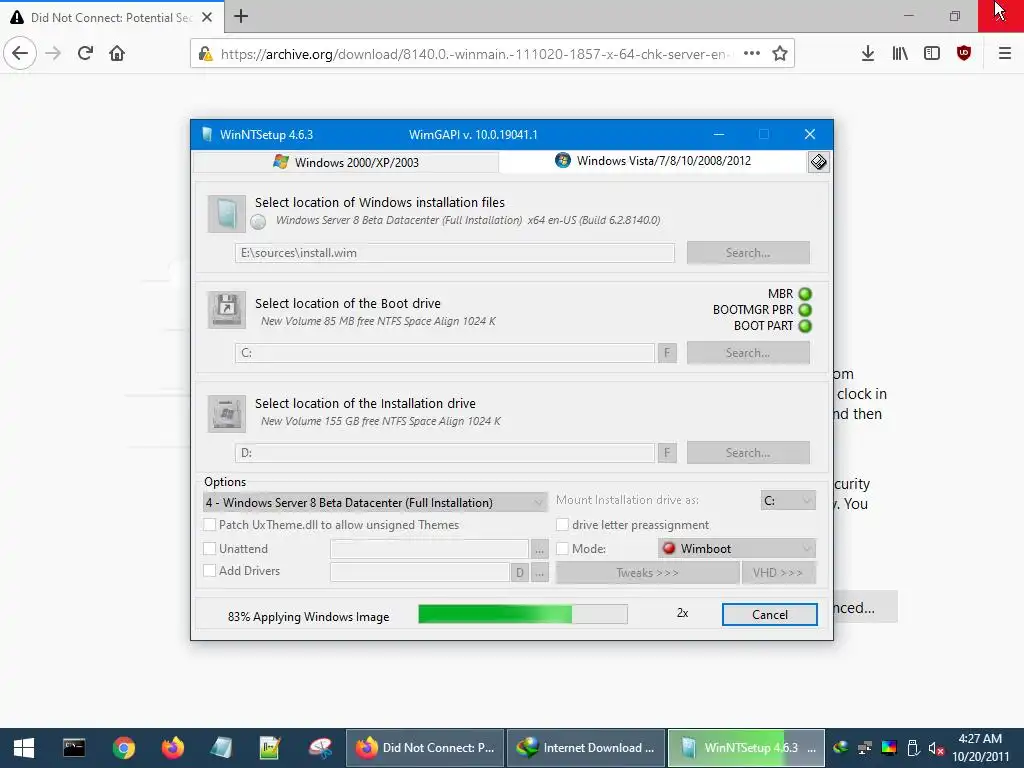Click Search button for Installation drive
This screenshot has width=1024, height=768.
pos(748,453)
